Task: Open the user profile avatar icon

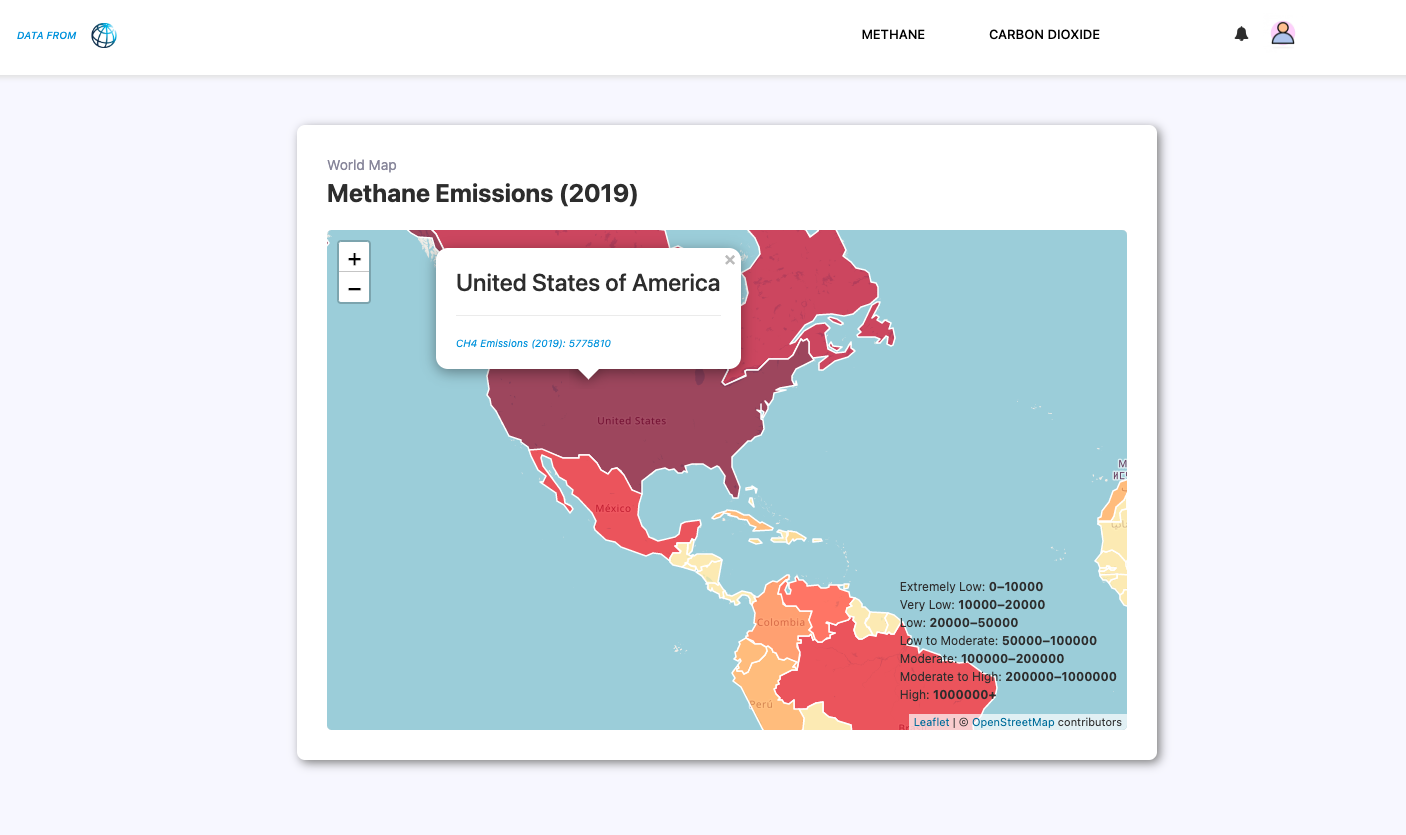Action: 1283,33
